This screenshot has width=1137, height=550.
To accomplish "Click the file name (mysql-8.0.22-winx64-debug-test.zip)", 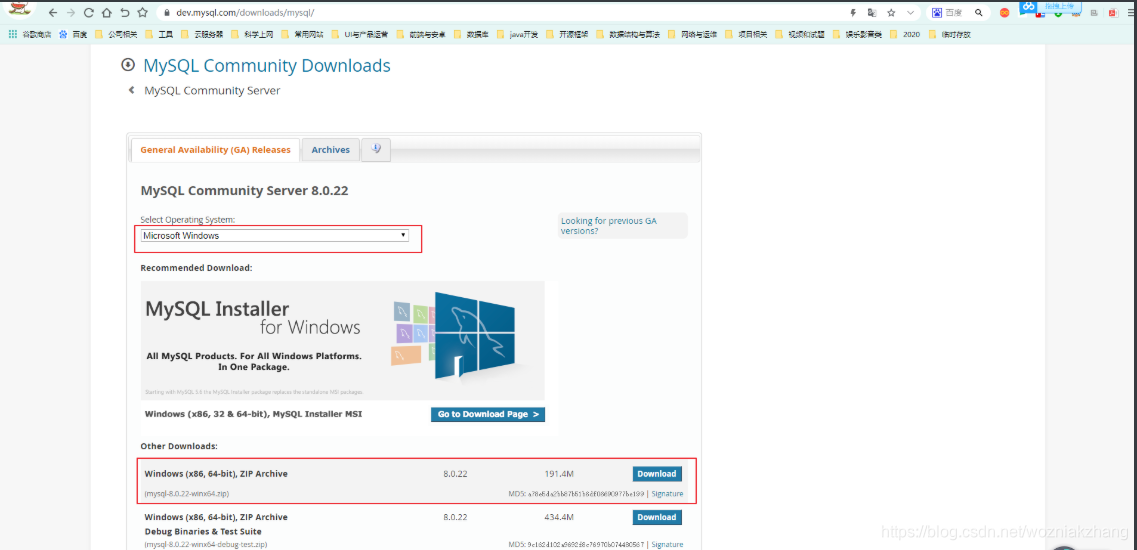I will (x=205, y=544).
